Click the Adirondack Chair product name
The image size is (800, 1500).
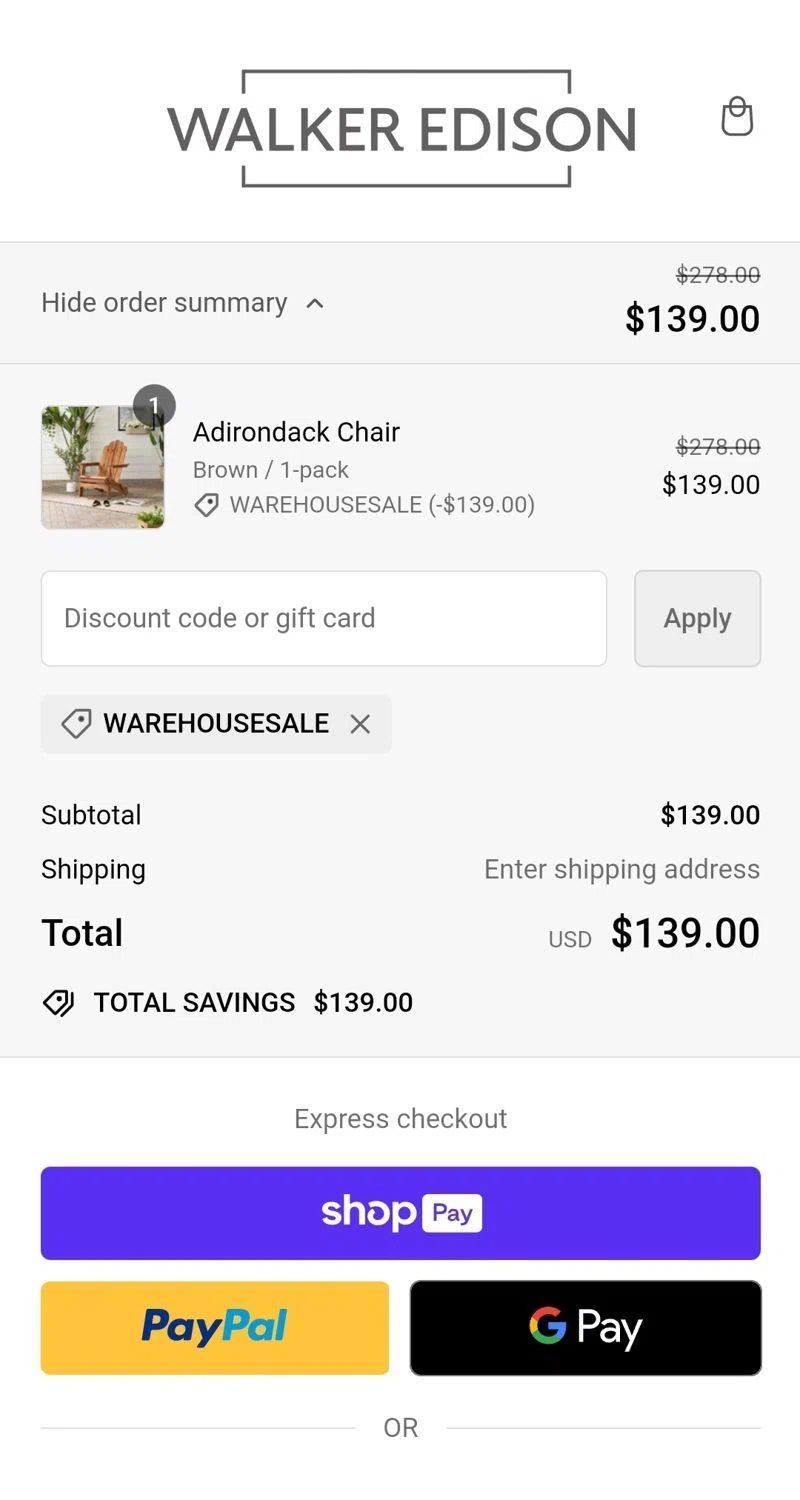tap(296, 432)
